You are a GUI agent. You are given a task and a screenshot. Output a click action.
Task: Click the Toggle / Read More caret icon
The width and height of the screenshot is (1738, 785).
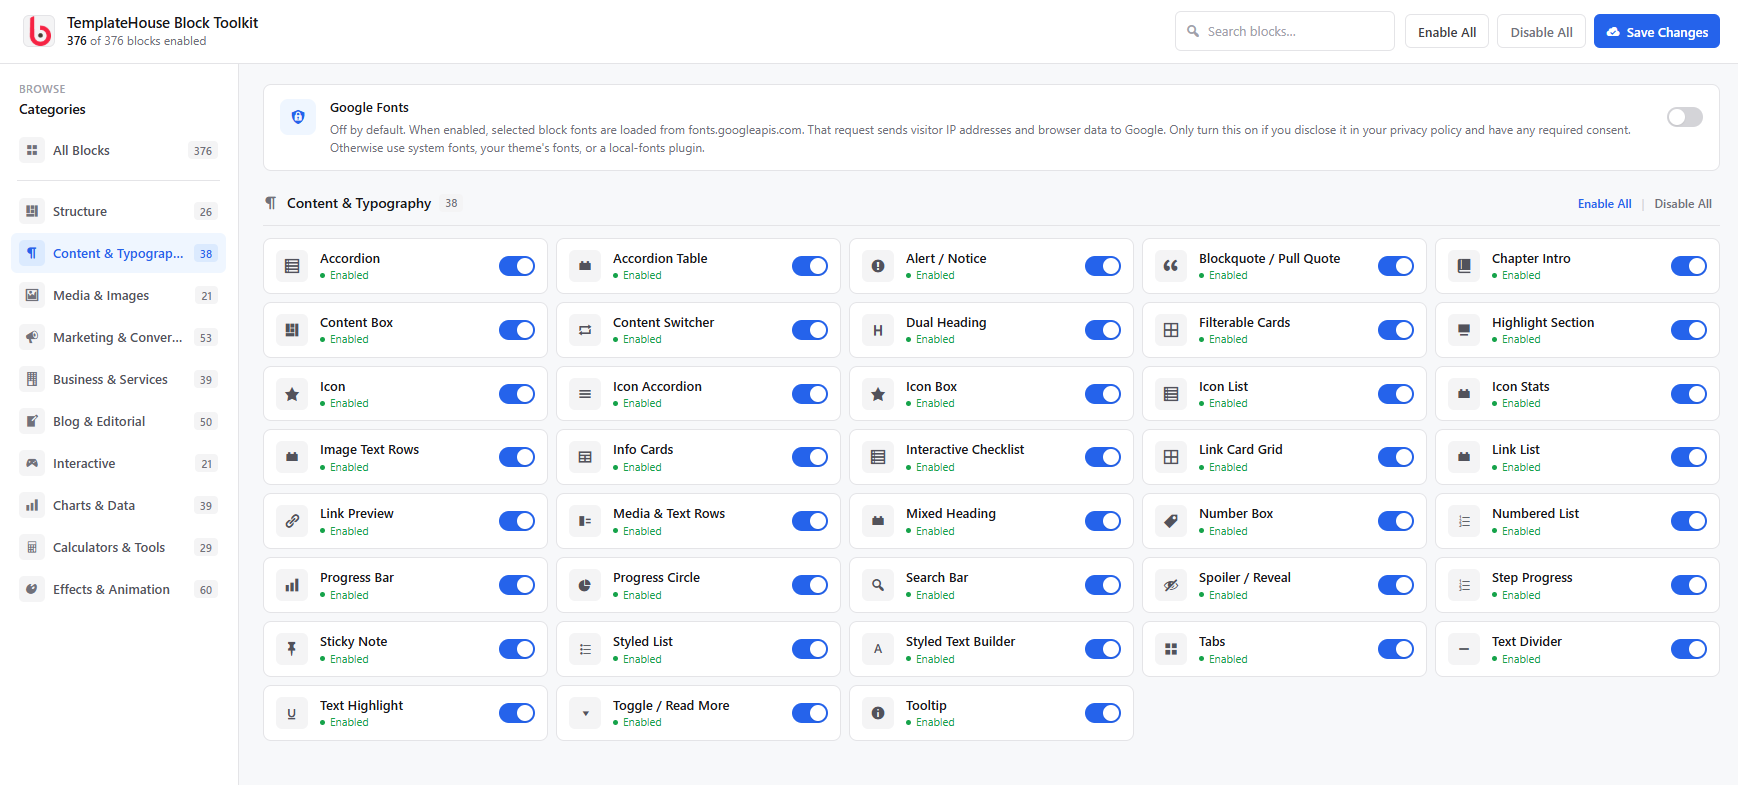point(585,713)
